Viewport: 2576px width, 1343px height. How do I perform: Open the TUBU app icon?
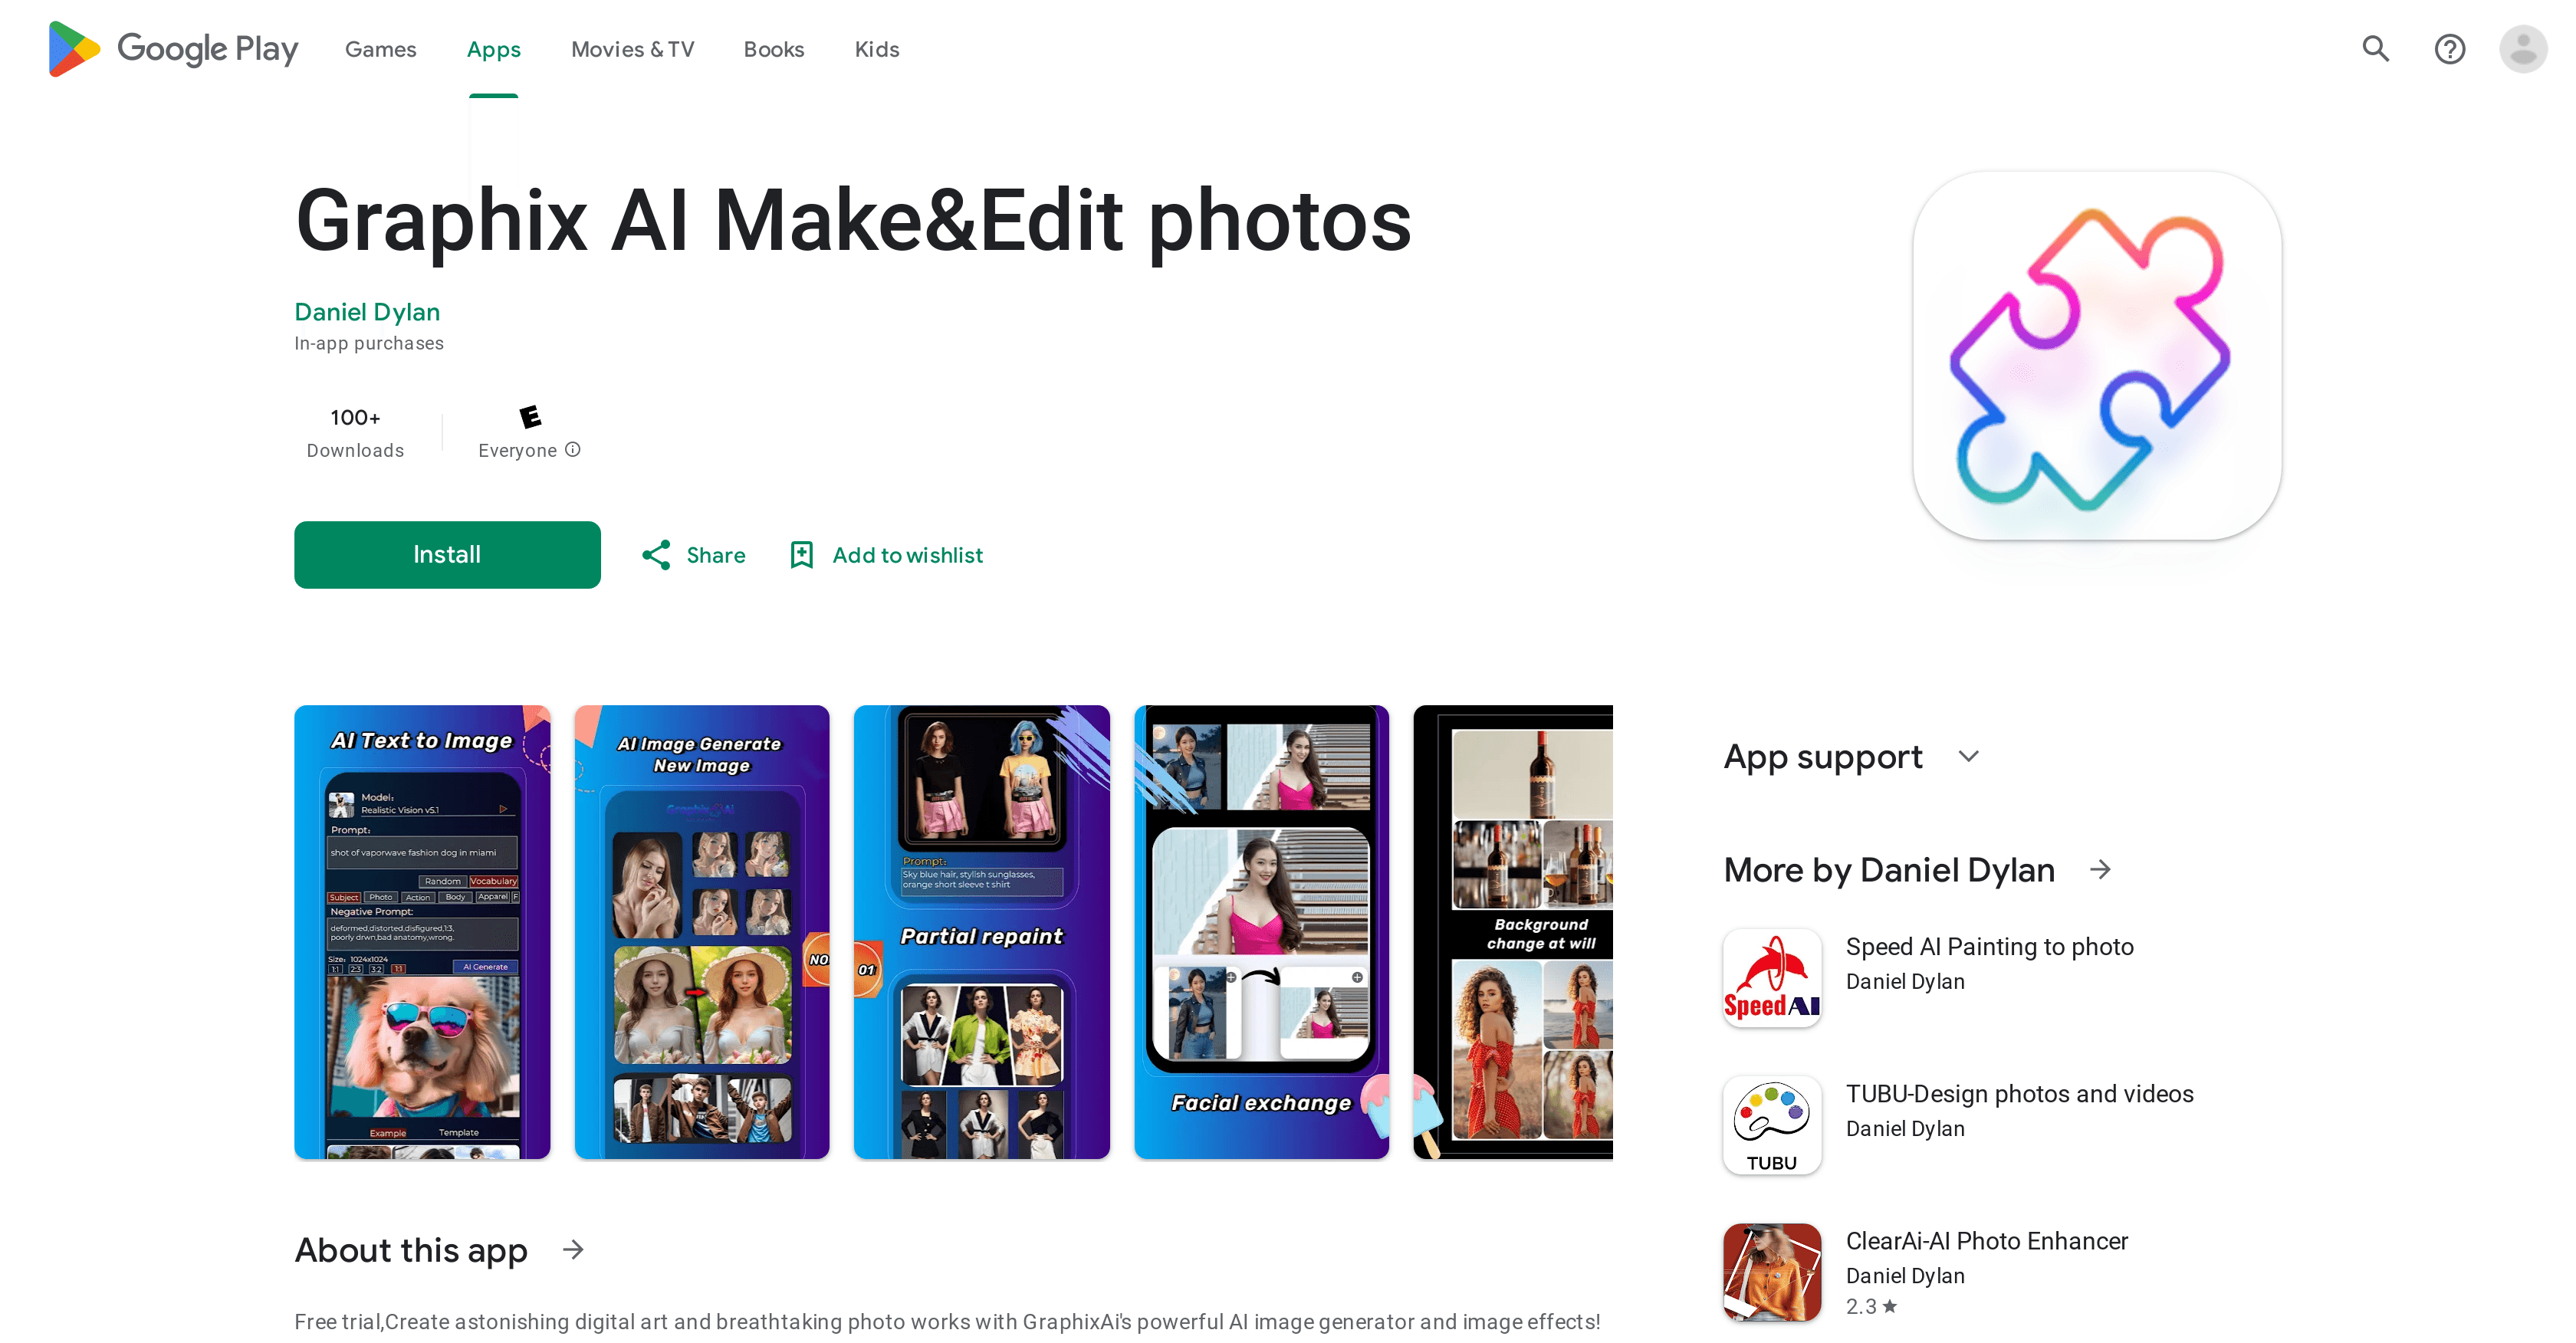click(1771, 1124)
